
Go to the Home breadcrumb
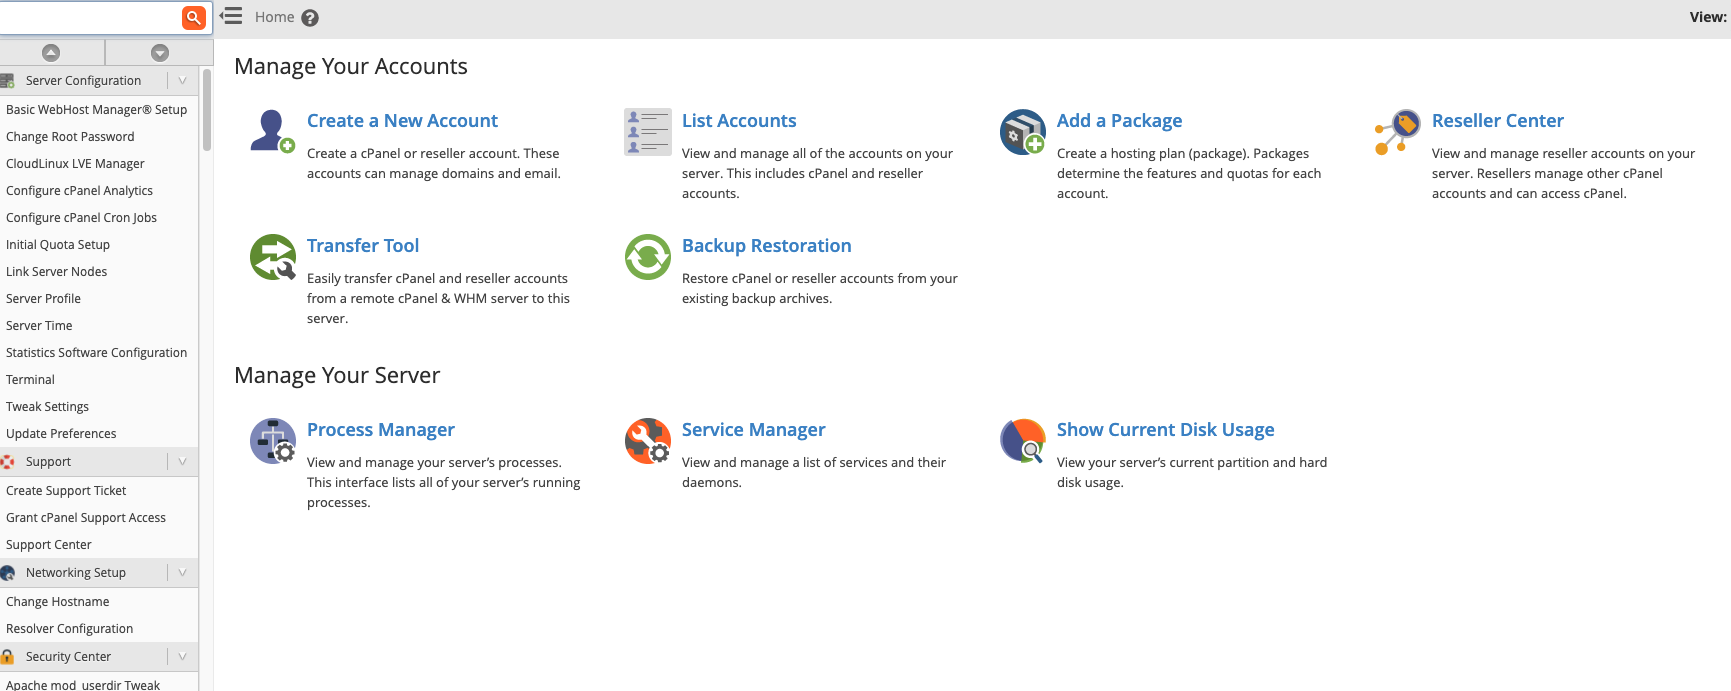click(x=274, y=17)
